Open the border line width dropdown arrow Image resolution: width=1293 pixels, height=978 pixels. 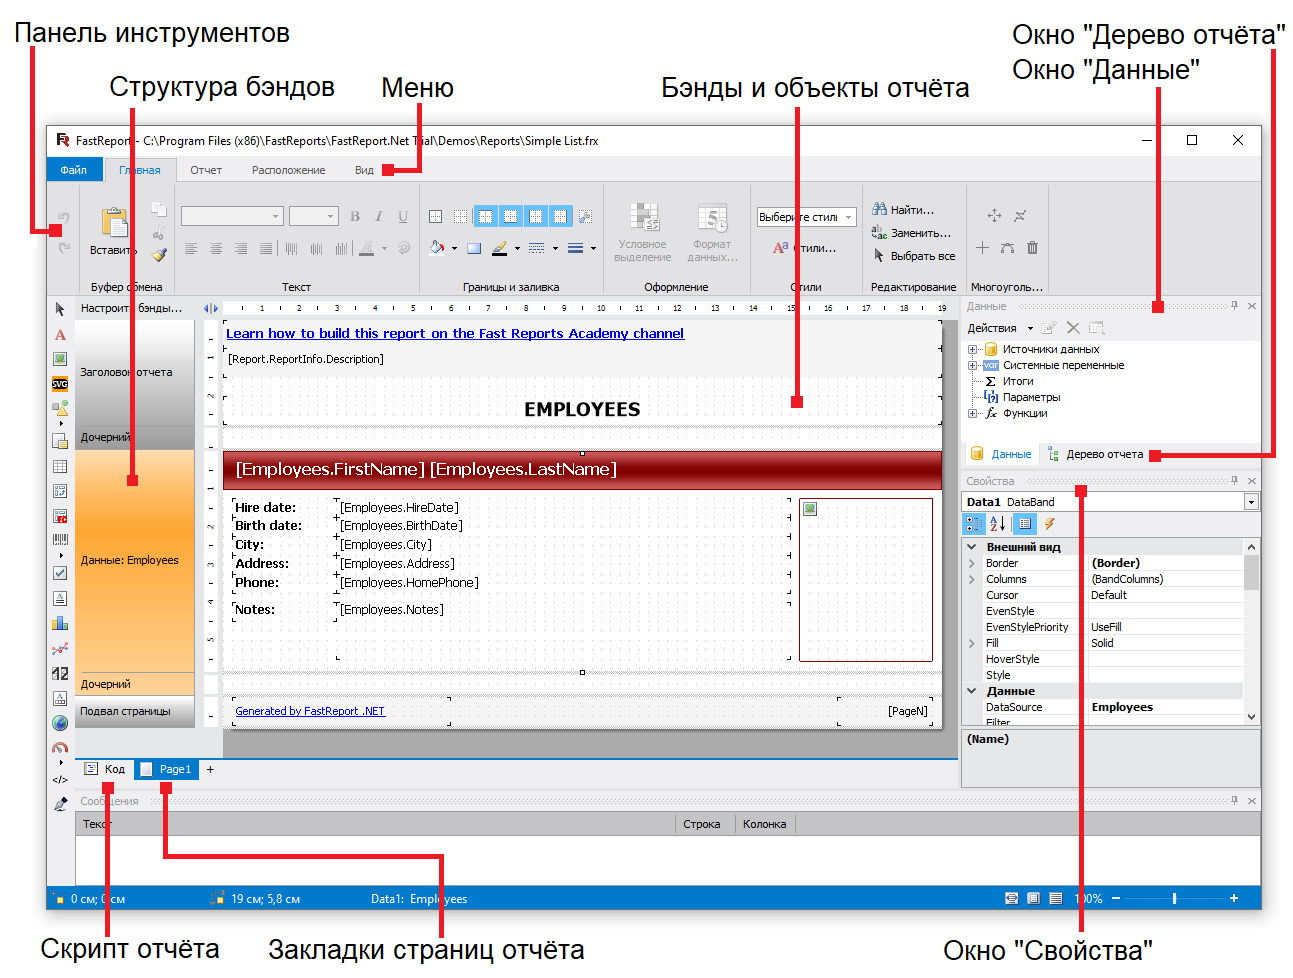coord(593,249)
